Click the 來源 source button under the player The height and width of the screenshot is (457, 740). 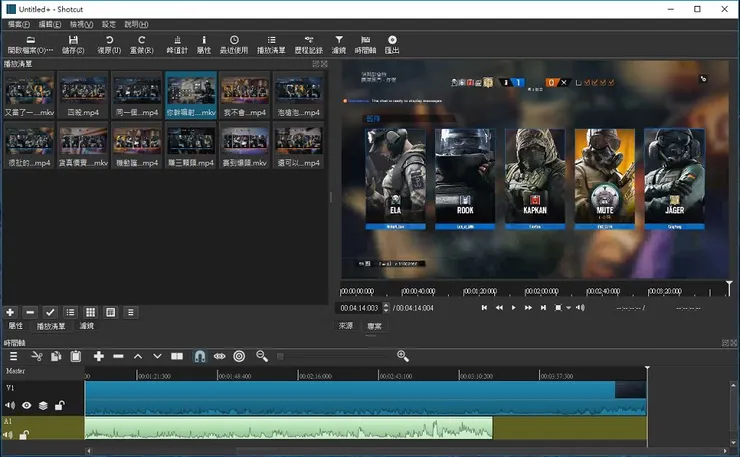click(346, 326)
